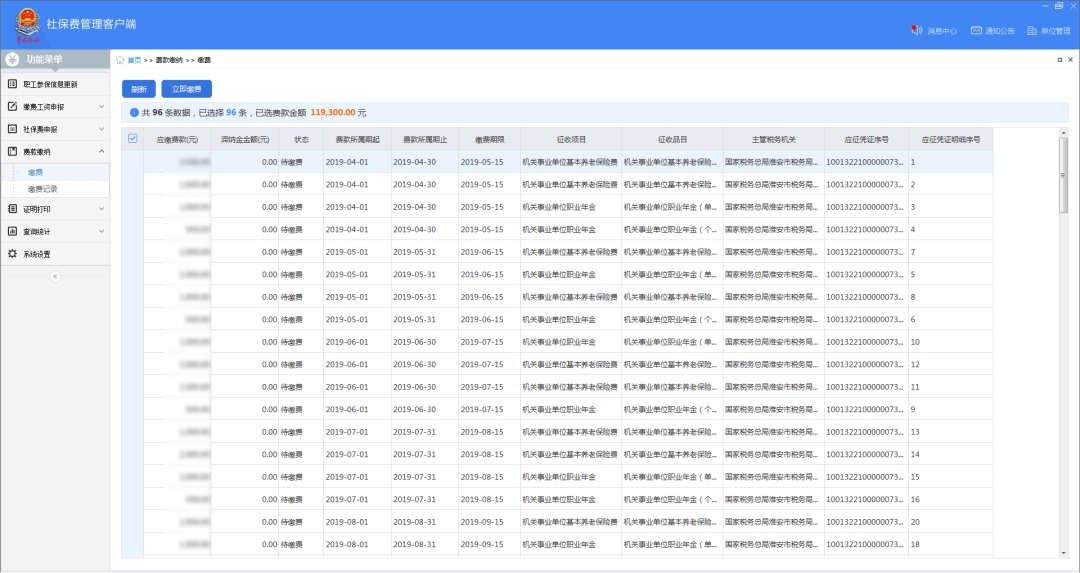Click the 职工参保信息更新 sidebar icon
Viewport: 1080px width, 573px height.
(13, 84)
